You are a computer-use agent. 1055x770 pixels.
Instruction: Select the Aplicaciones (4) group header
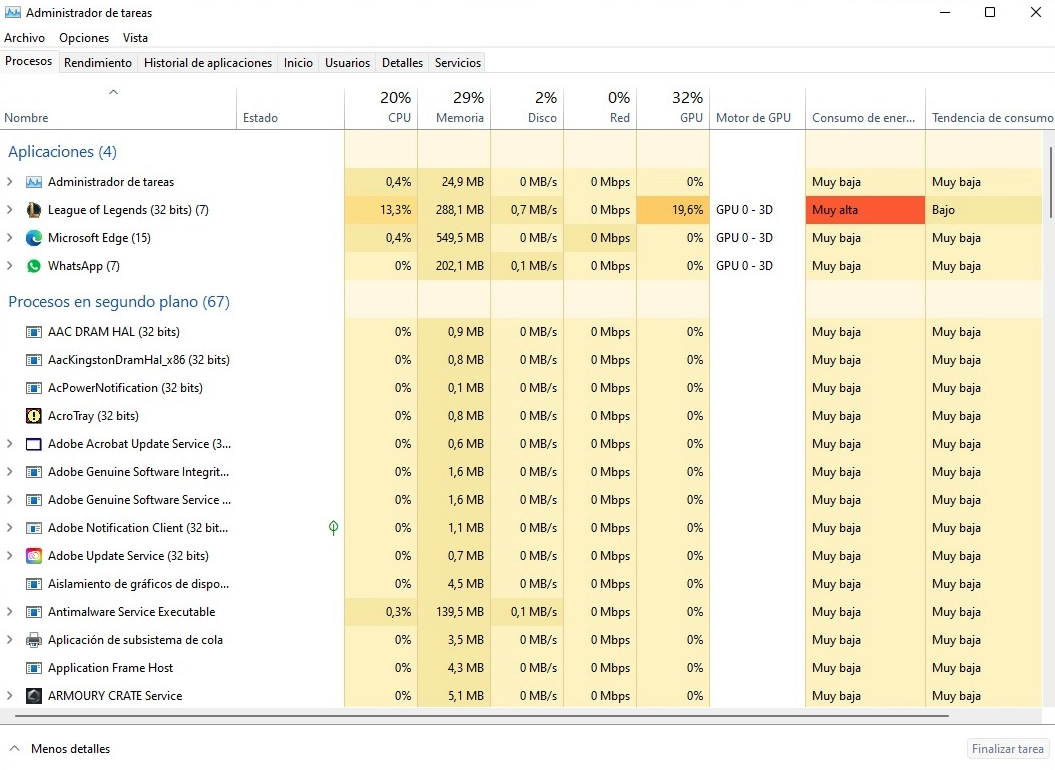[x=62, y=151]
